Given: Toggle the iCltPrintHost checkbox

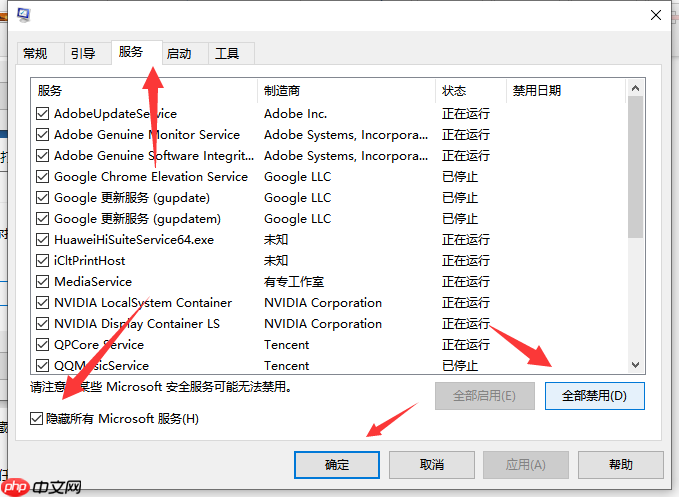Looking at the screenshot, I should tap(42, 261).
